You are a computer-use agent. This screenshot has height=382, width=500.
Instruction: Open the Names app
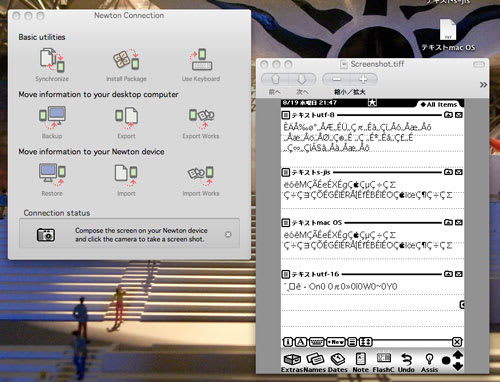[x=315, y=362]
